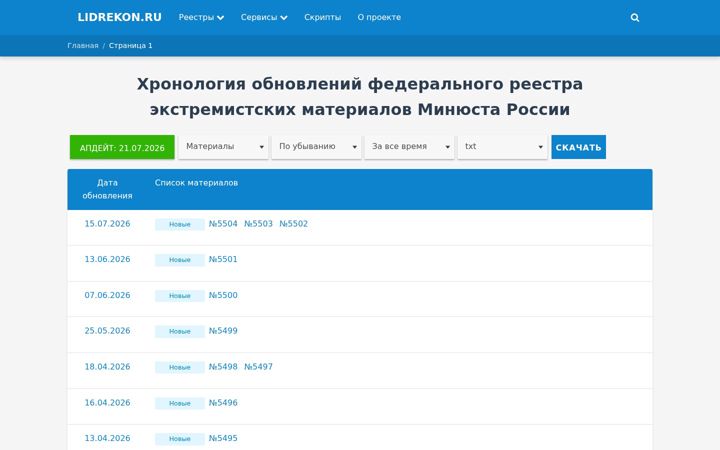Expand the Сервисы menu
The height and width of the screenshot is (450, 720).
point(264,17)
